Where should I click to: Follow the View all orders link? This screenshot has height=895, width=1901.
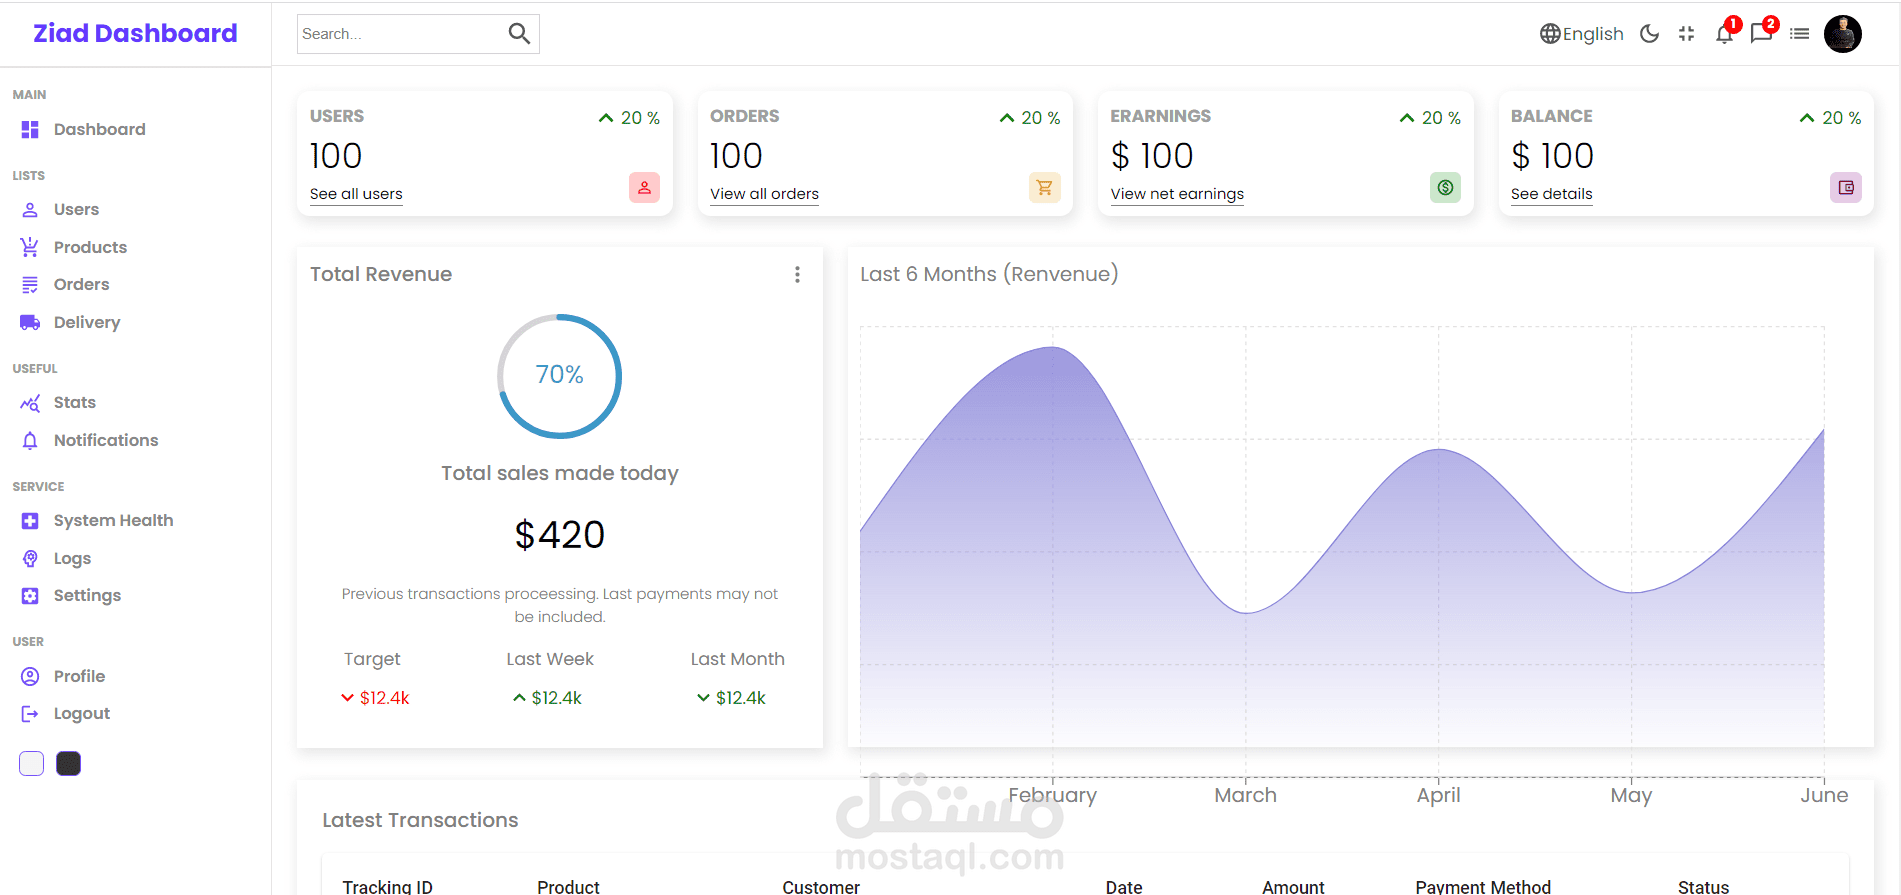pyautogui.click(x=764, y=194)
